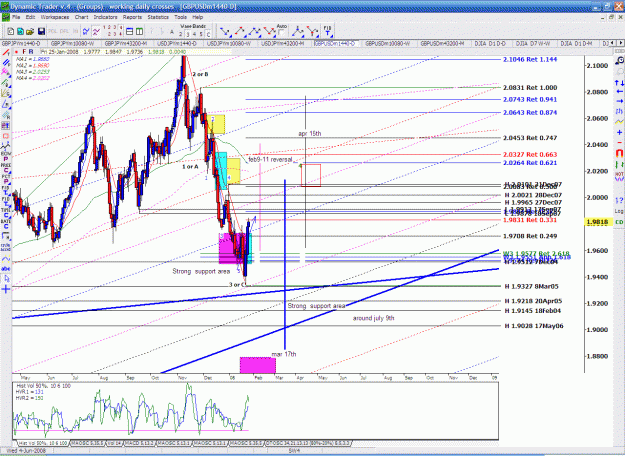Switch to DJIA D1 D-D chart tab

pyautogui.click(x=490, y=43)
